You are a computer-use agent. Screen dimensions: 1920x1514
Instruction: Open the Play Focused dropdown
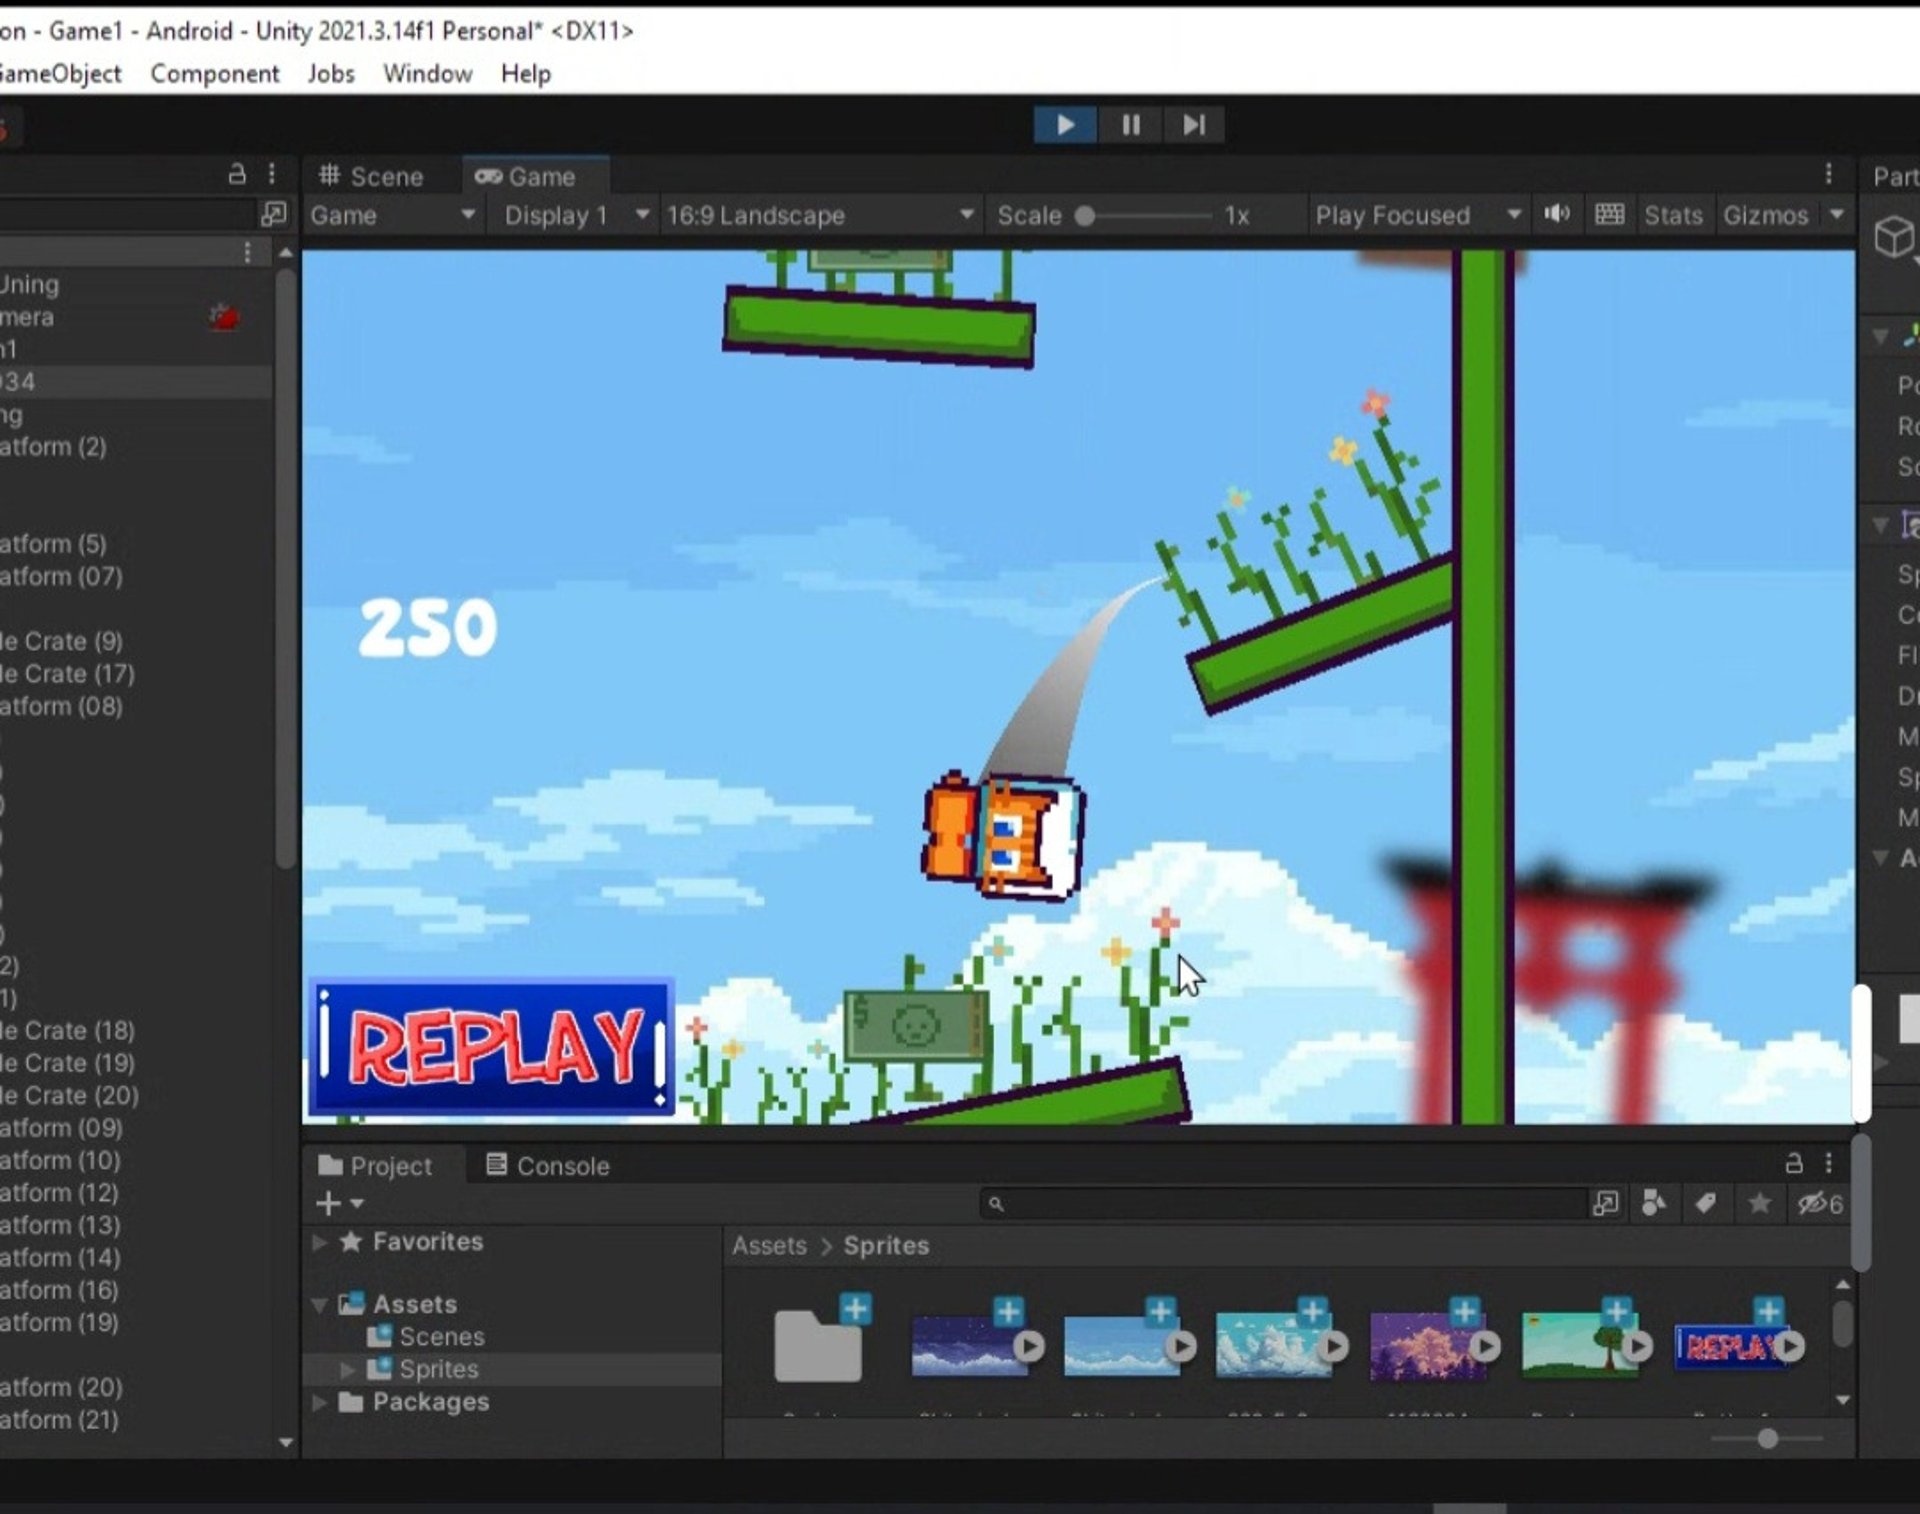click(x=1417, y=215)
